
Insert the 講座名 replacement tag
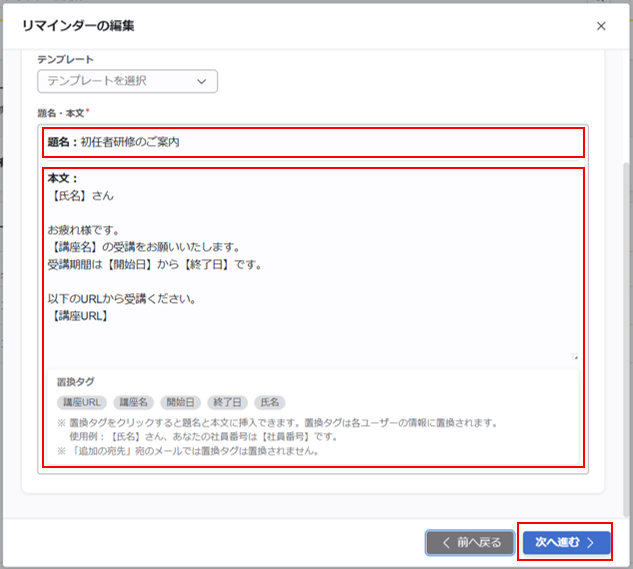click(134, 402)
